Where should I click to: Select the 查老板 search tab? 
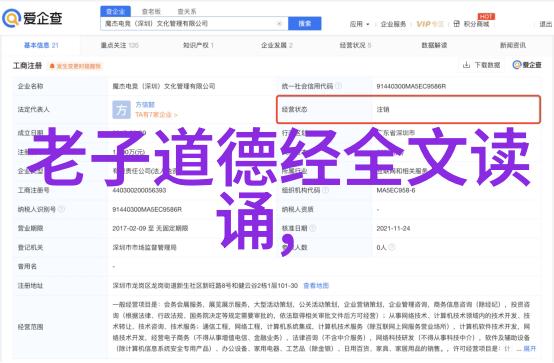coord(151,12)
